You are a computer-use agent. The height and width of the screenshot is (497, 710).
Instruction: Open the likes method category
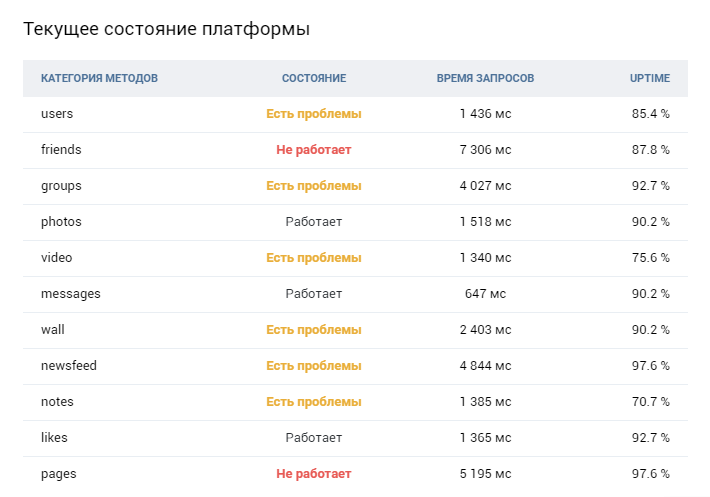pos(54,438)
